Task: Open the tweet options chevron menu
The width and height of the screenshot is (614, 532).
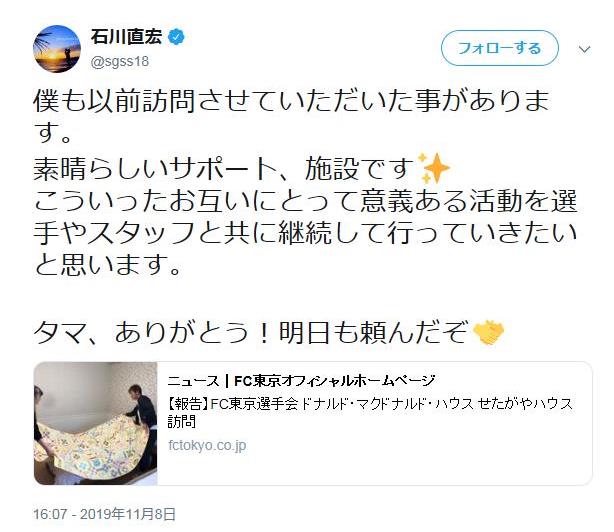Action: tap(584, 49)
